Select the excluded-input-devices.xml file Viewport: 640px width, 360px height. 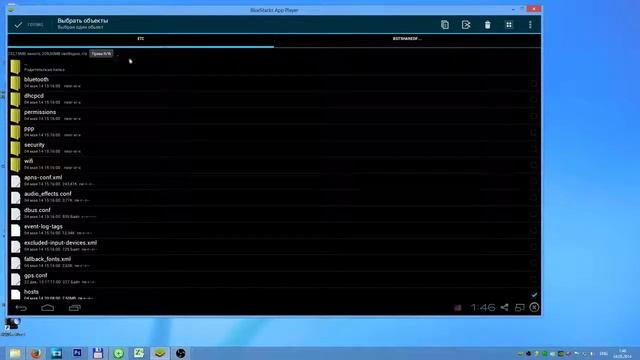[x=274, y=246]
